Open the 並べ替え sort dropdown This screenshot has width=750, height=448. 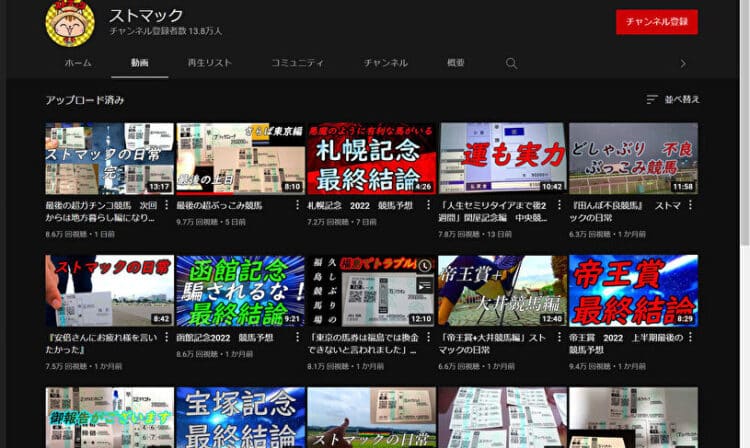click(673, 99)
